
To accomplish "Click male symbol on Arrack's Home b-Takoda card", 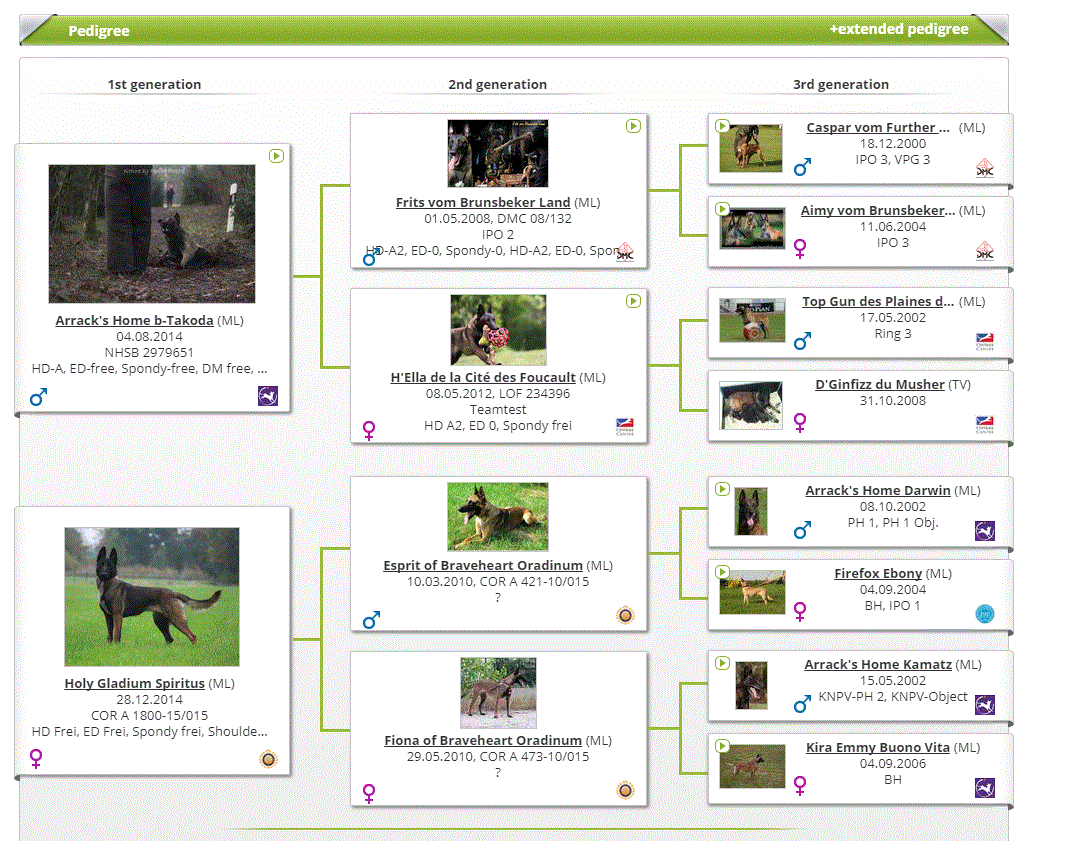I will [39, 397].
